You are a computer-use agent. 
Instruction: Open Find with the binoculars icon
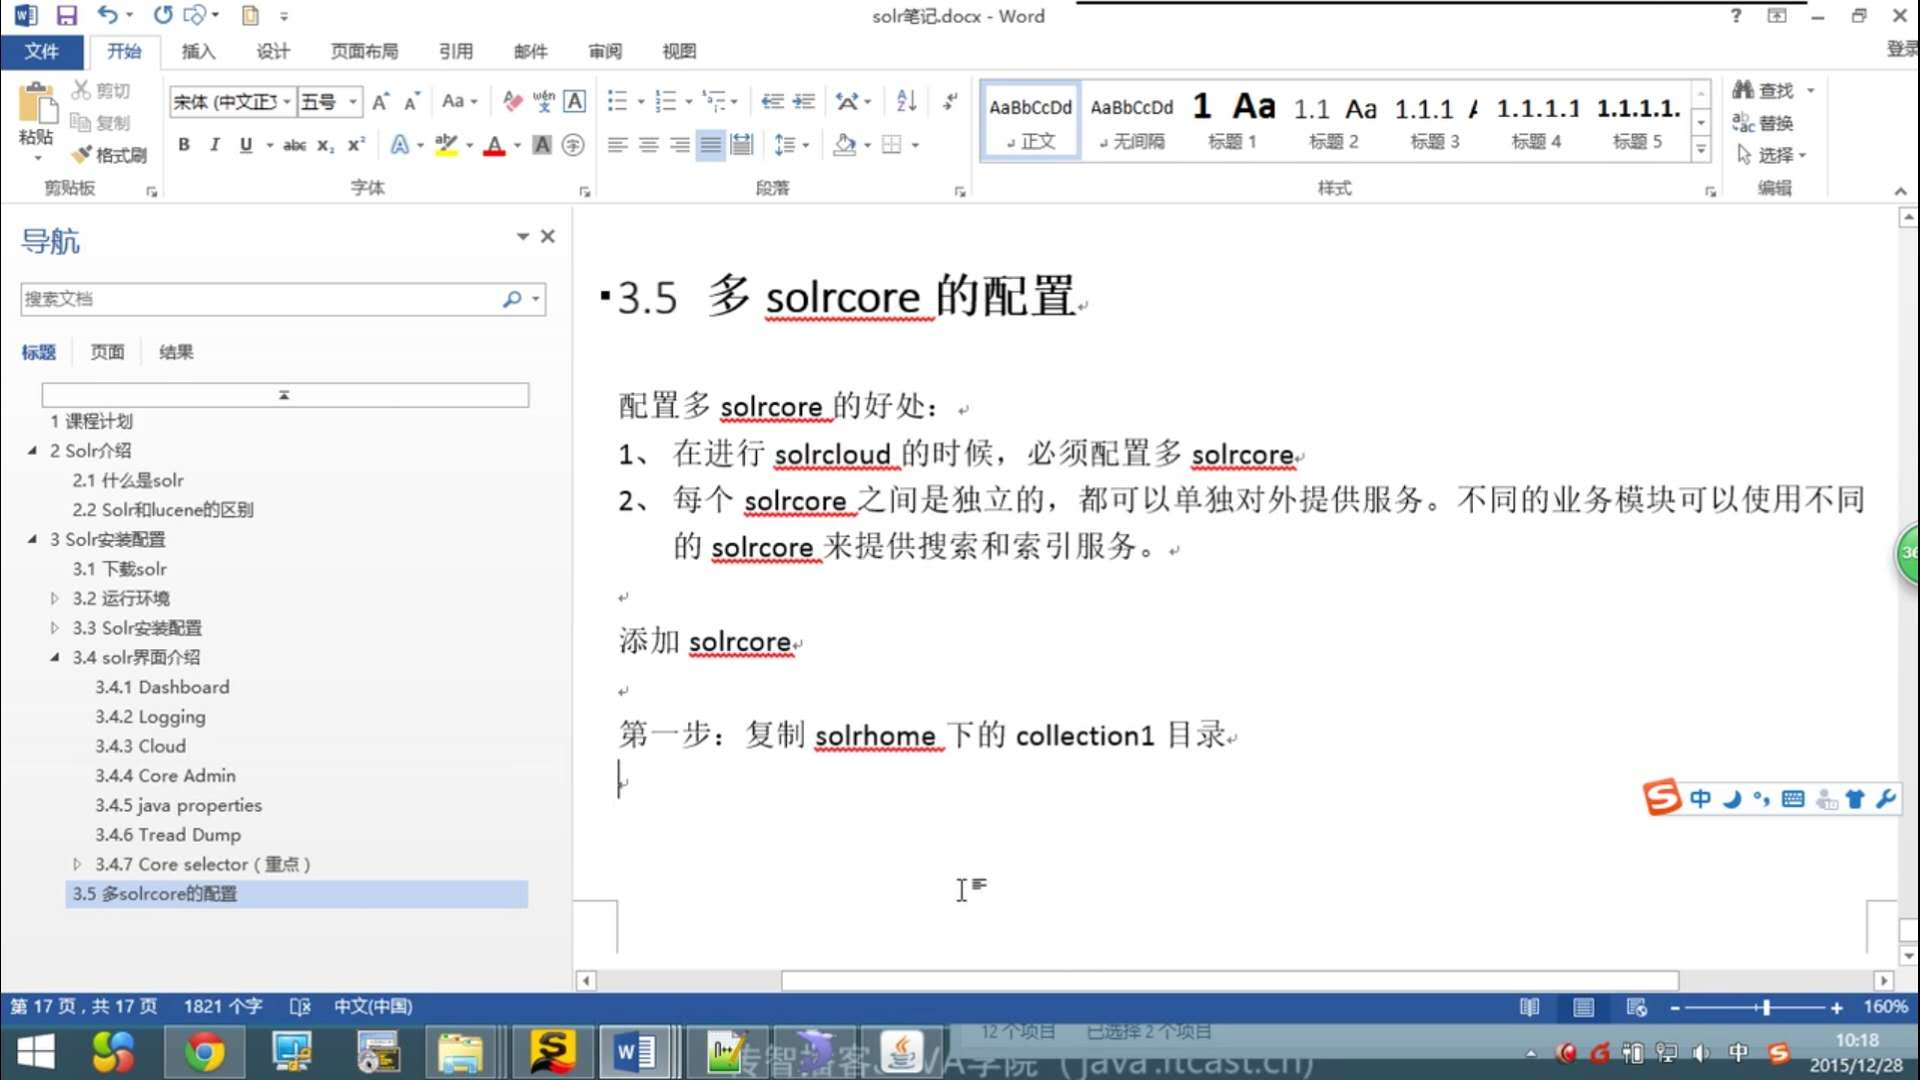1743,90
